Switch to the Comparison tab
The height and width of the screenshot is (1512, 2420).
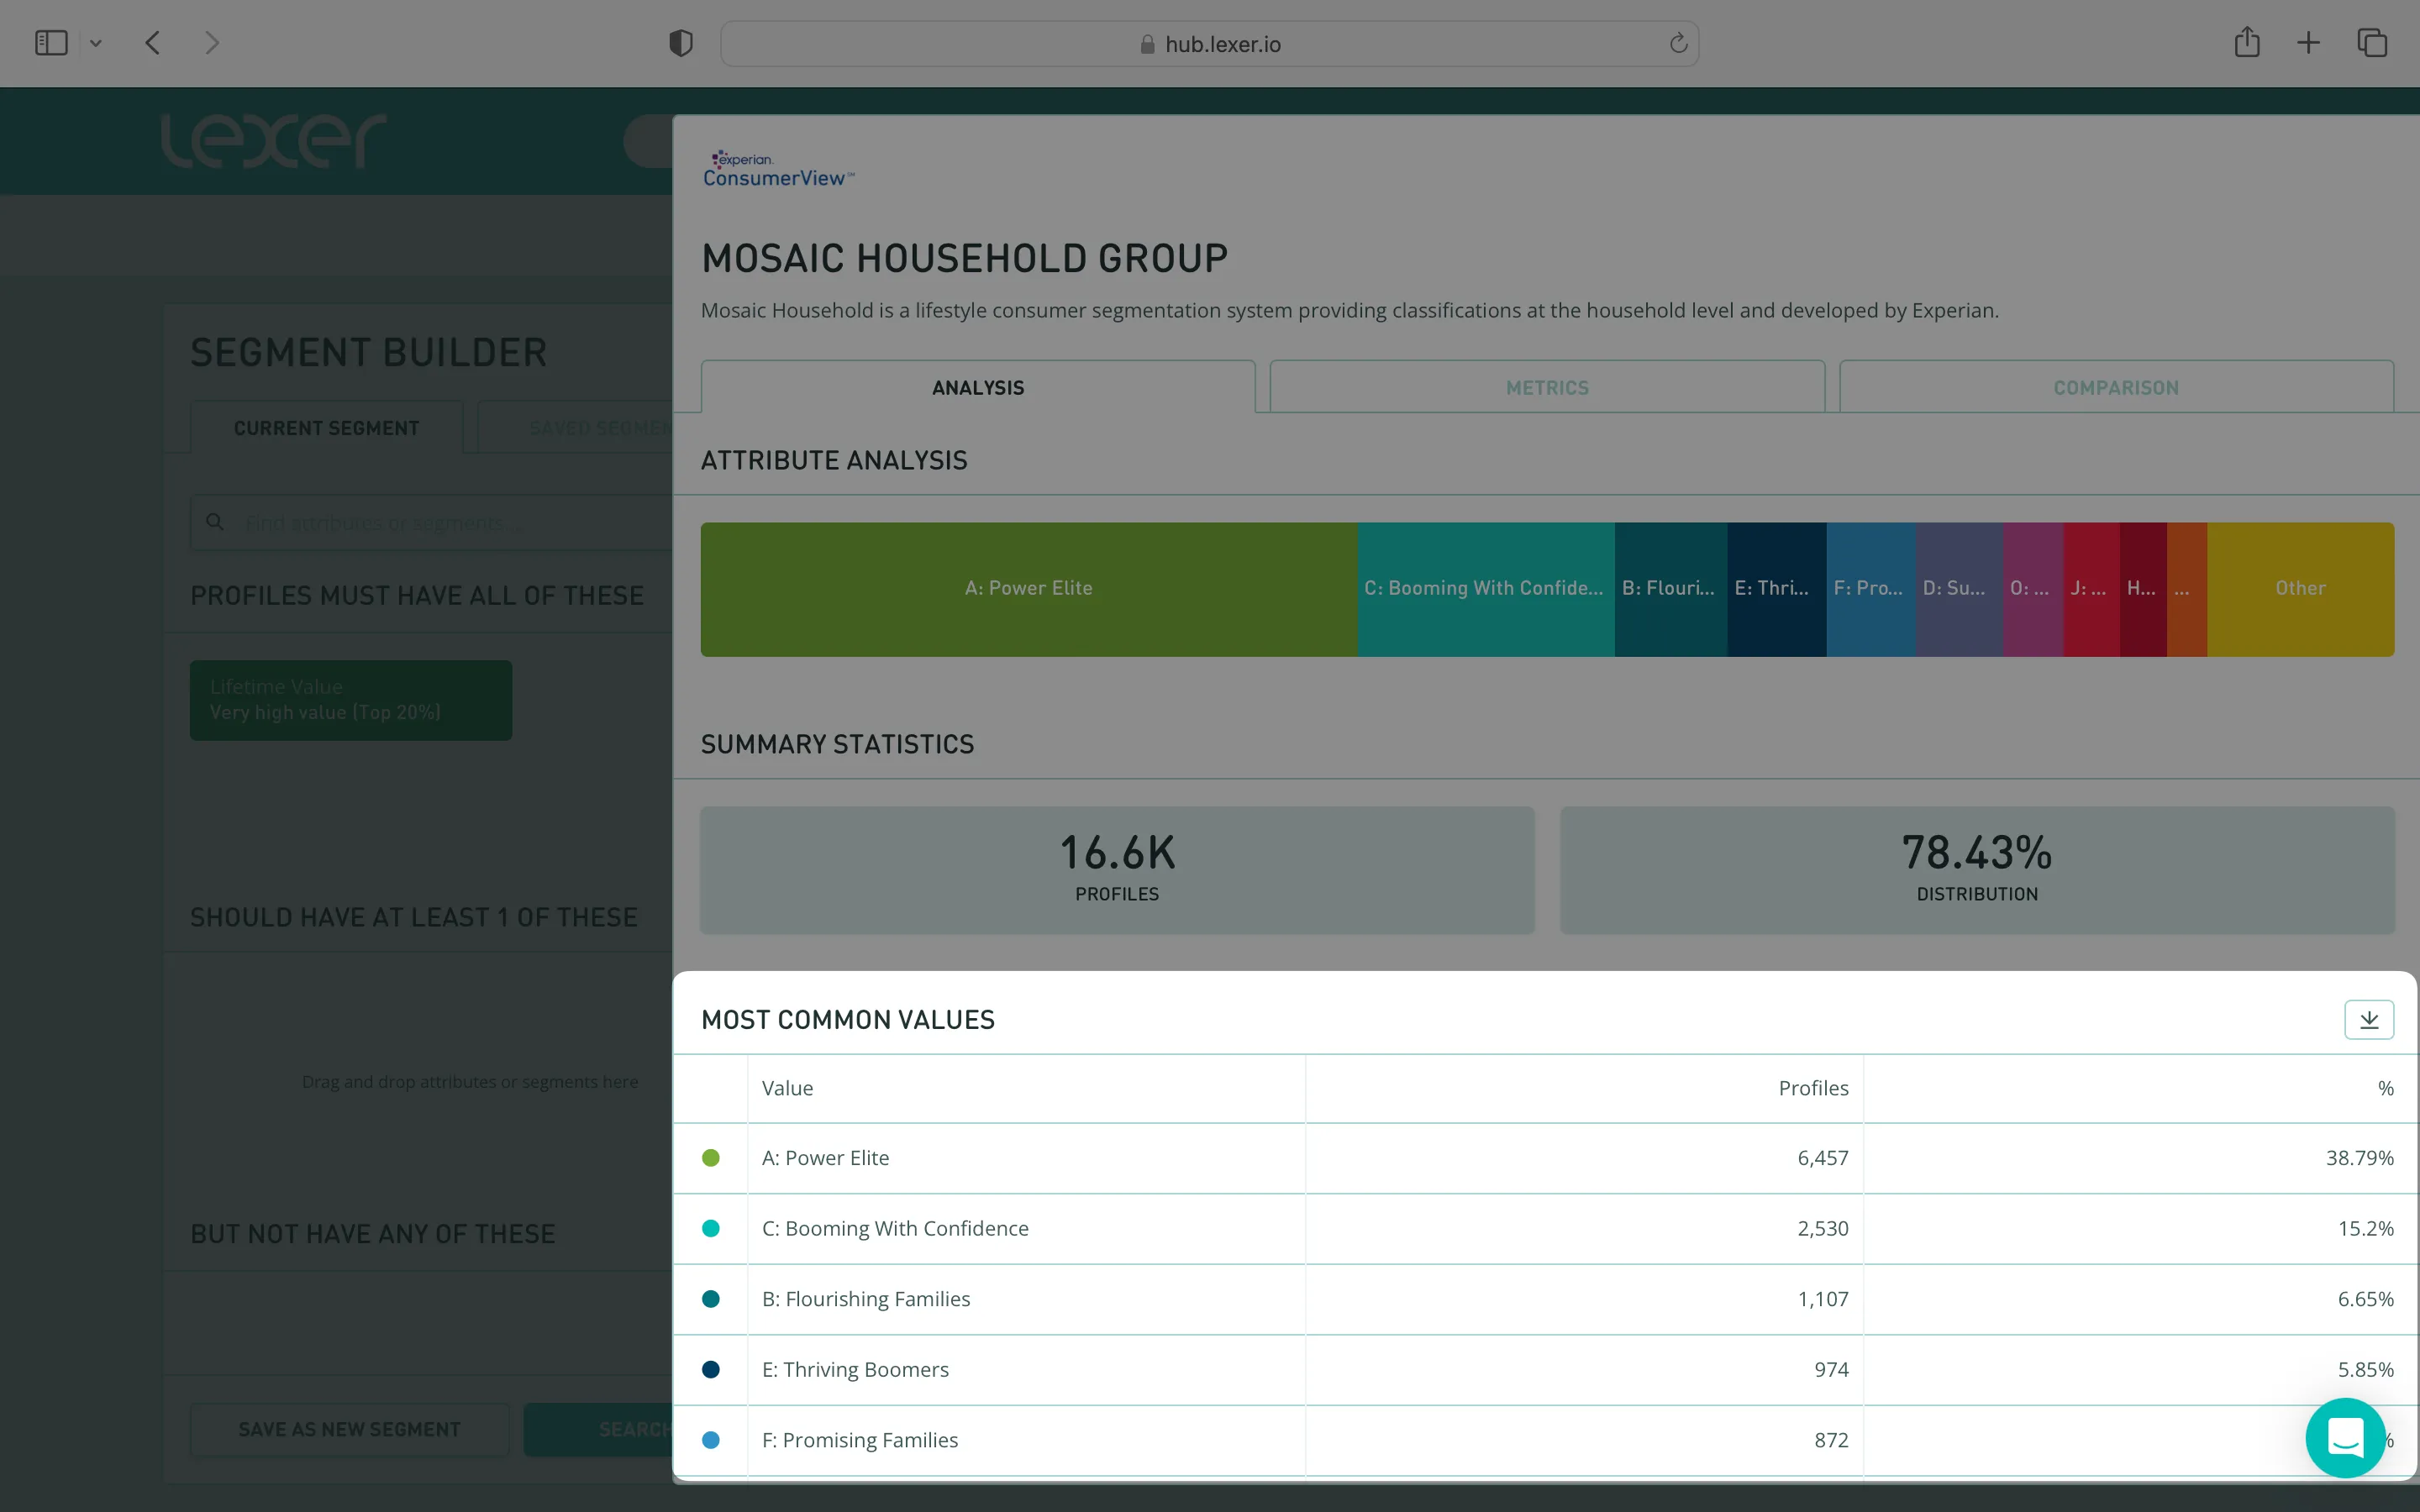[2115, 387]
